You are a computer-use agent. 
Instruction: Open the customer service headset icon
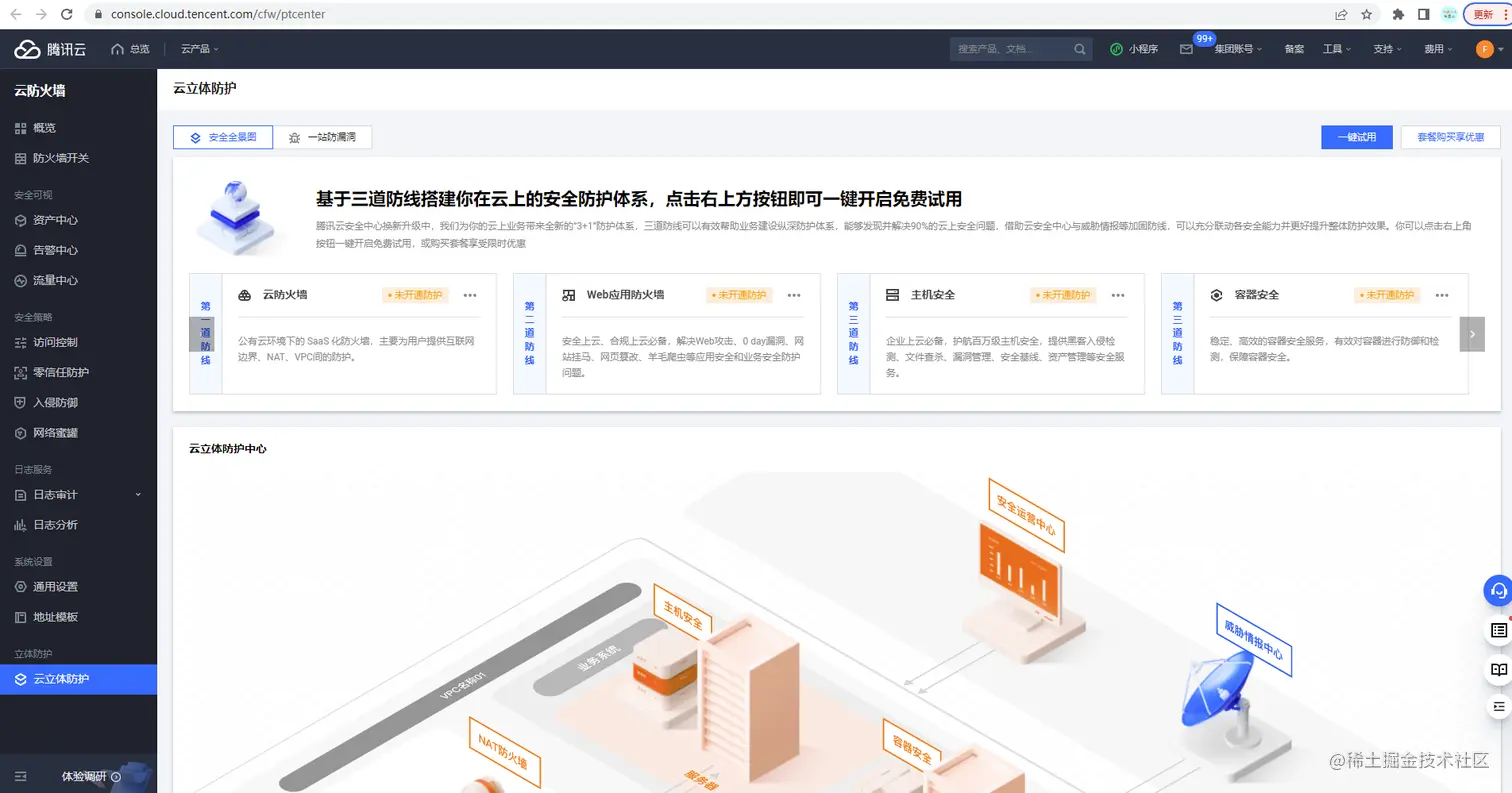(1497, 590)
